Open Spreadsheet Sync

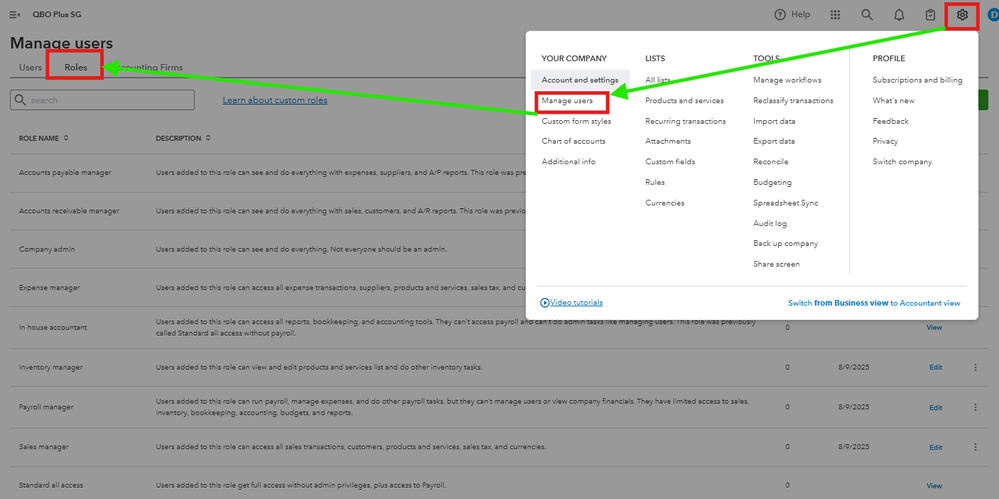786,203
